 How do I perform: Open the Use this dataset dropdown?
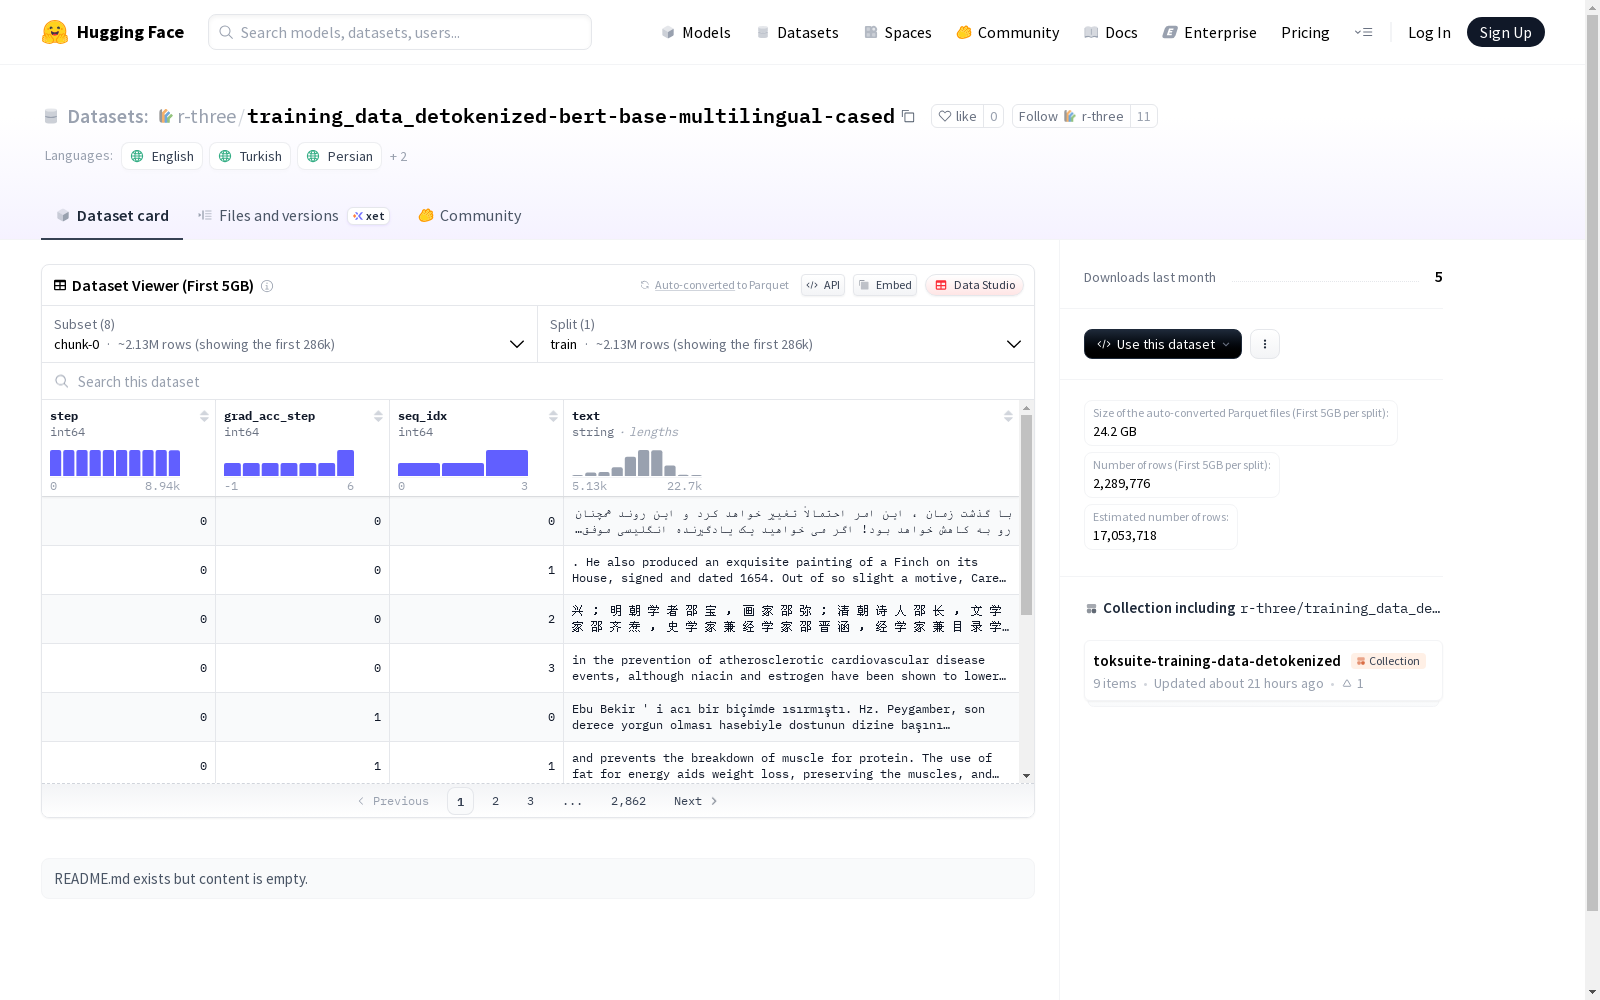[x=1163, y=344]
